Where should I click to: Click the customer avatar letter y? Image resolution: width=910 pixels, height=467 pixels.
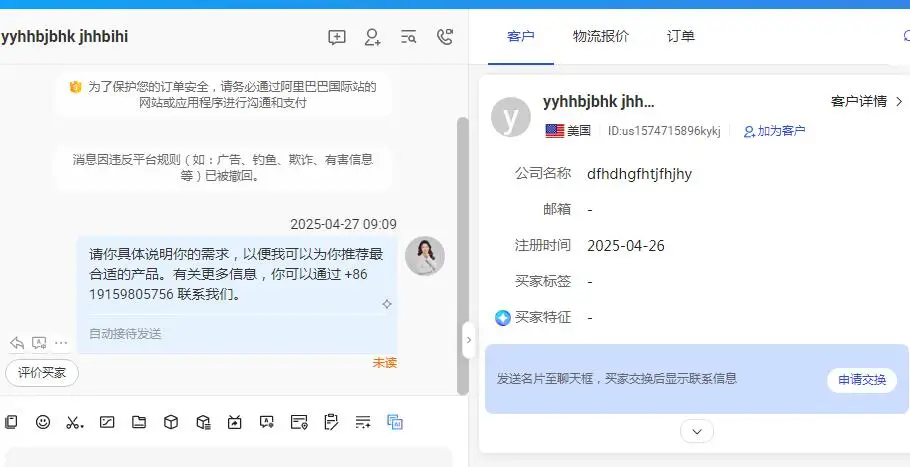tap(511, 117)
